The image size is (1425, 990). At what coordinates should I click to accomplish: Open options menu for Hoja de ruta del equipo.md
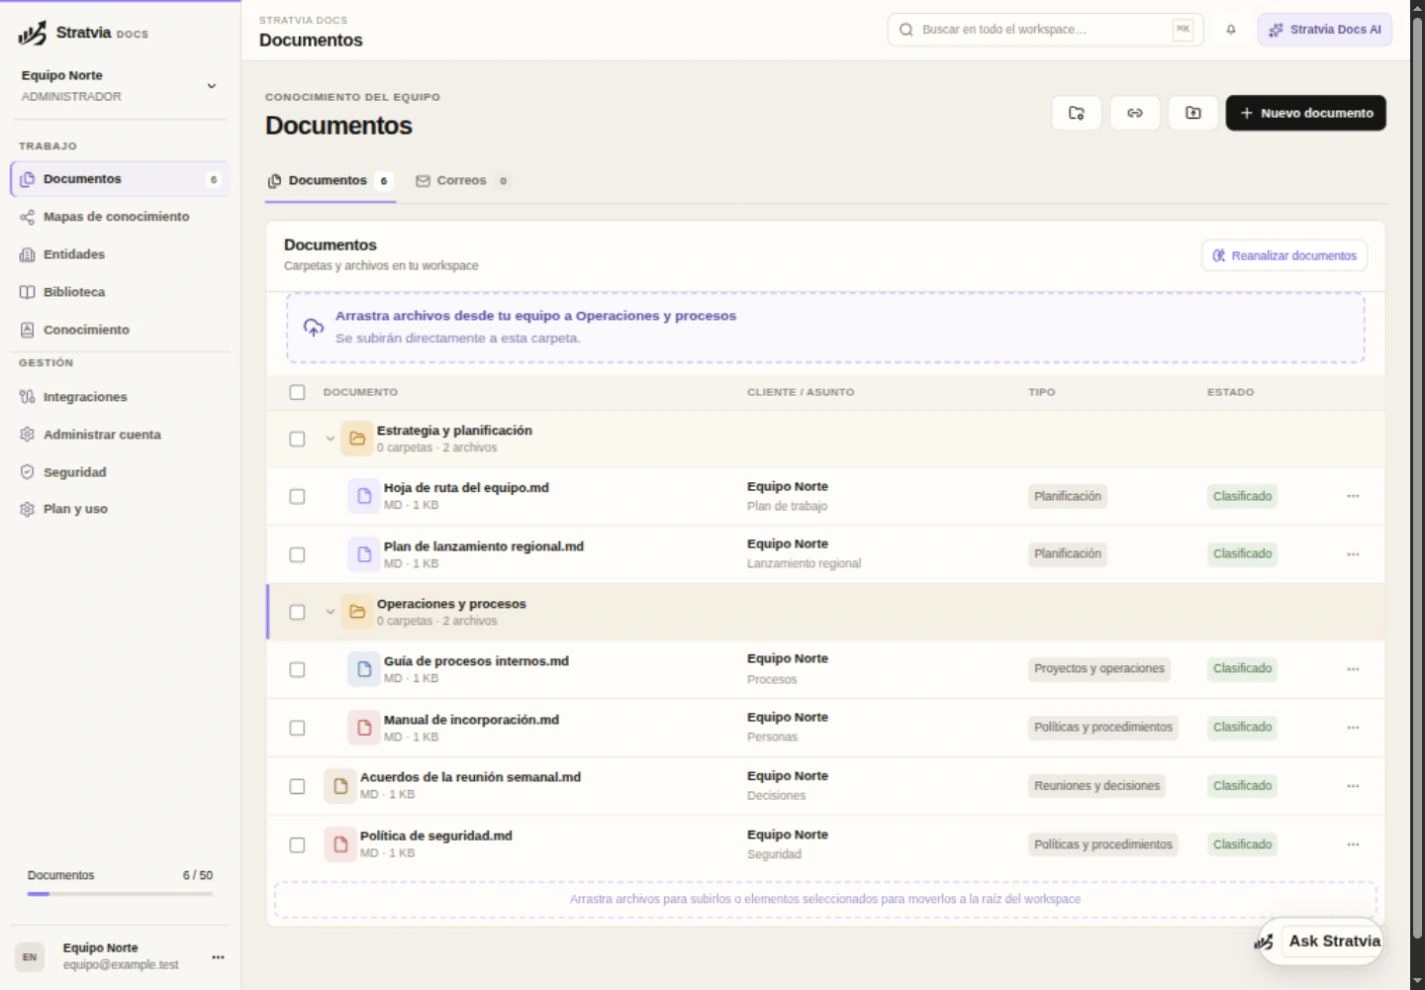(x=1353, y=496)
